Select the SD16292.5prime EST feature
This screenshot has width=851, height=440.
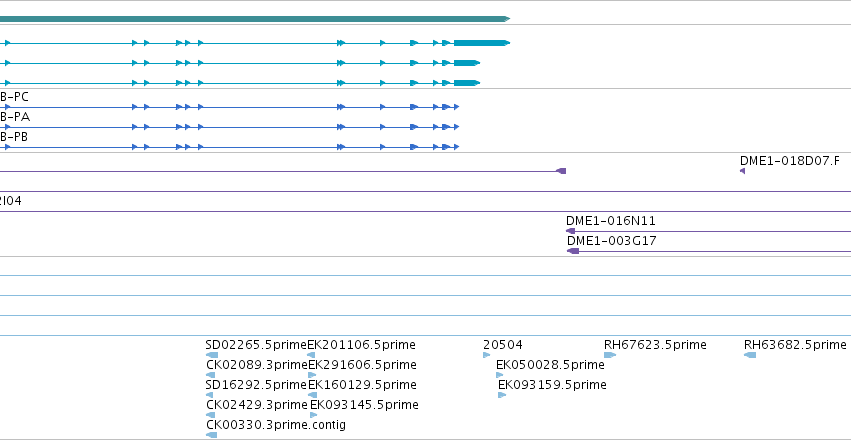tap(256, 385)
